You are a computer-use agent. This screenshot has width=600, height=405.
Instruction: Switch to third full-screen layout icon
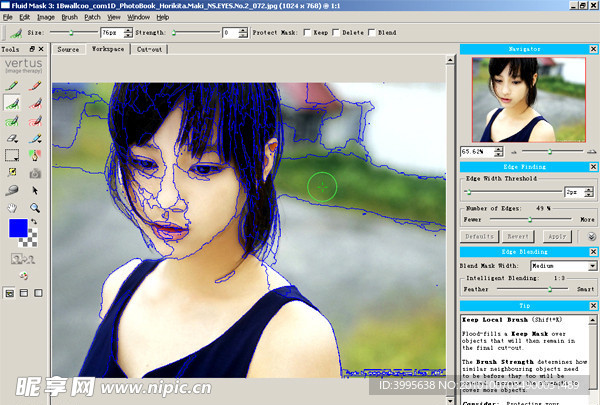[38, 293]
